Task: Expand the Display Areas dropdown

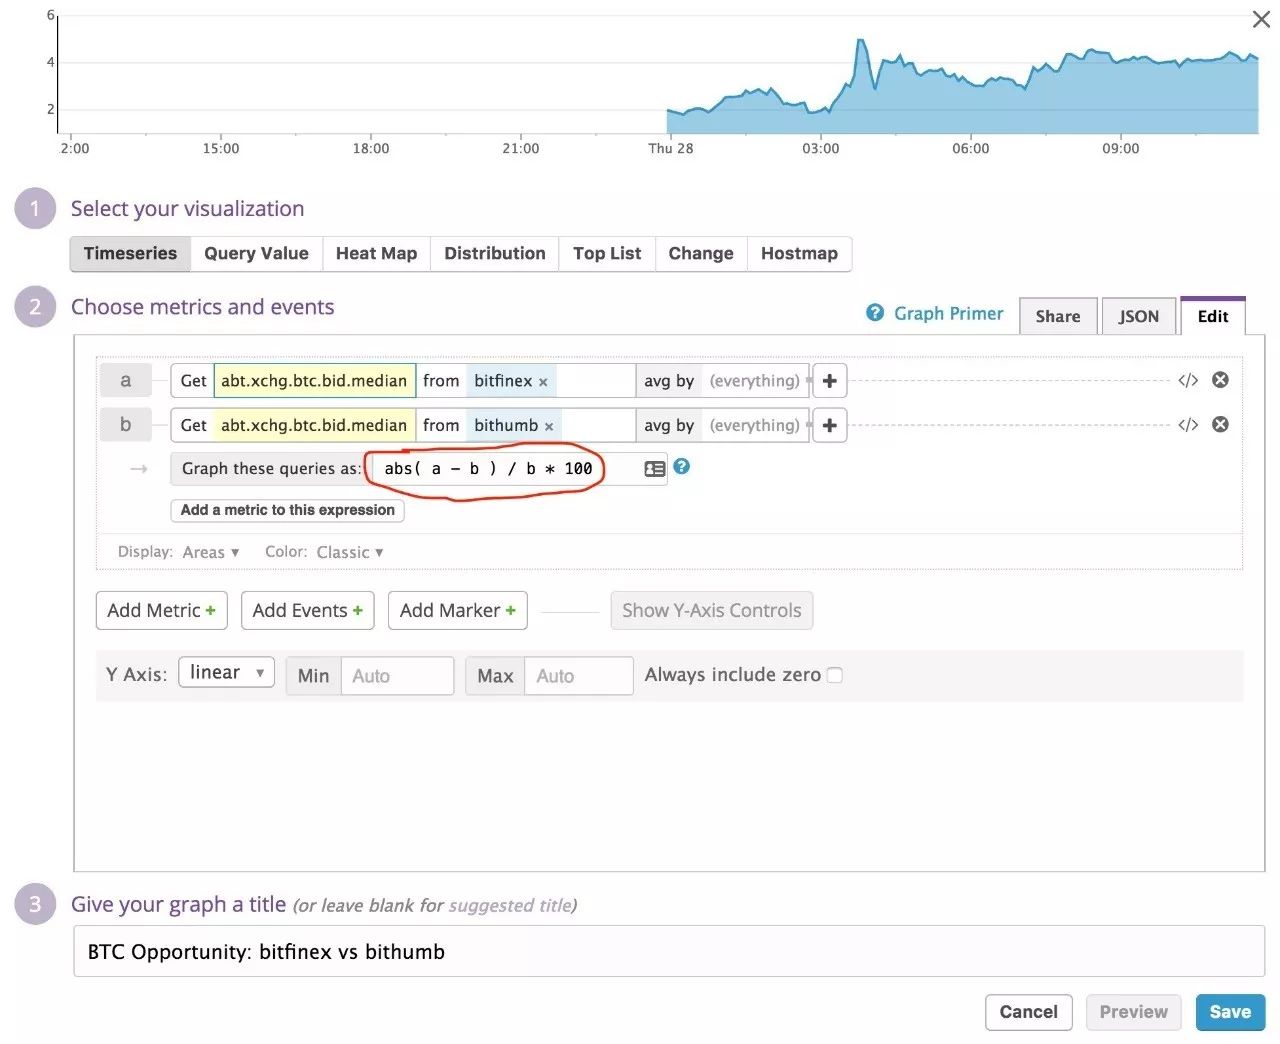Action: (210, 552)
